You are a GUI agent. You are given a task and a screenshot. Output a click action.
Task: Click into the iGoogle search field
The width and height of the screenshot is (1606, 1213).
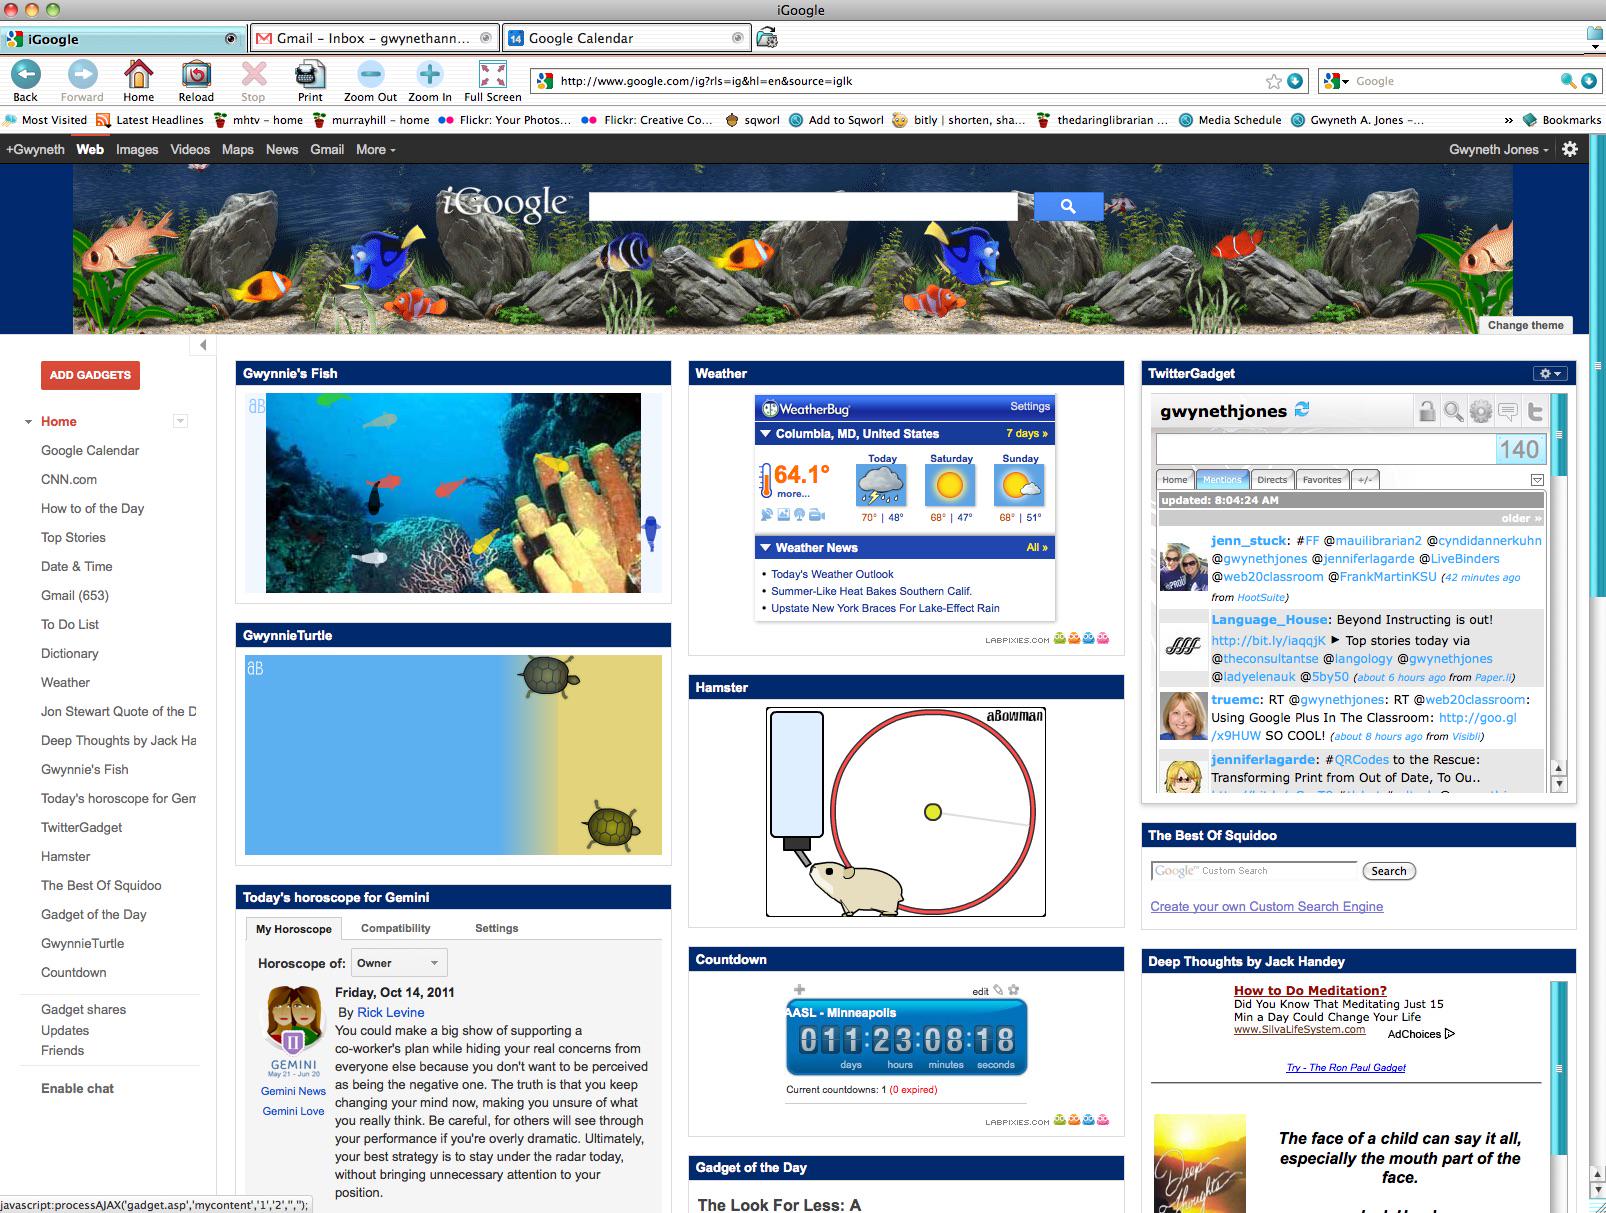(x=803, y=206)
